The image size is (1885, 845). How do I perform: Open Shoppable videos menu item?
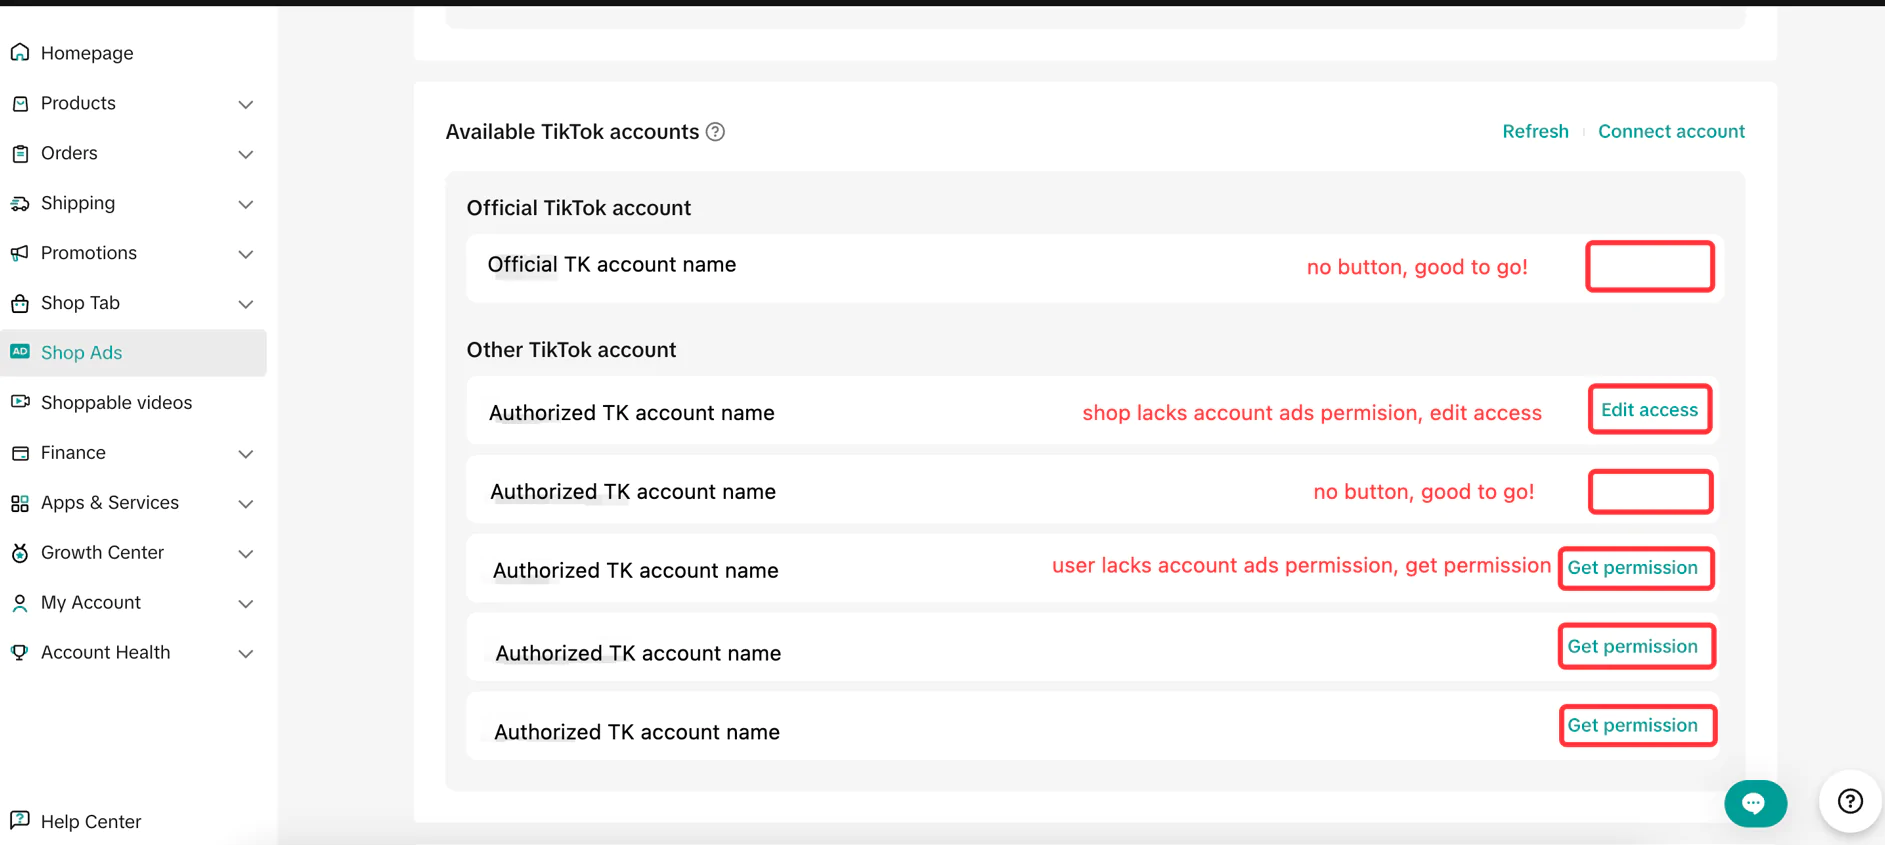tap(116, 403)
